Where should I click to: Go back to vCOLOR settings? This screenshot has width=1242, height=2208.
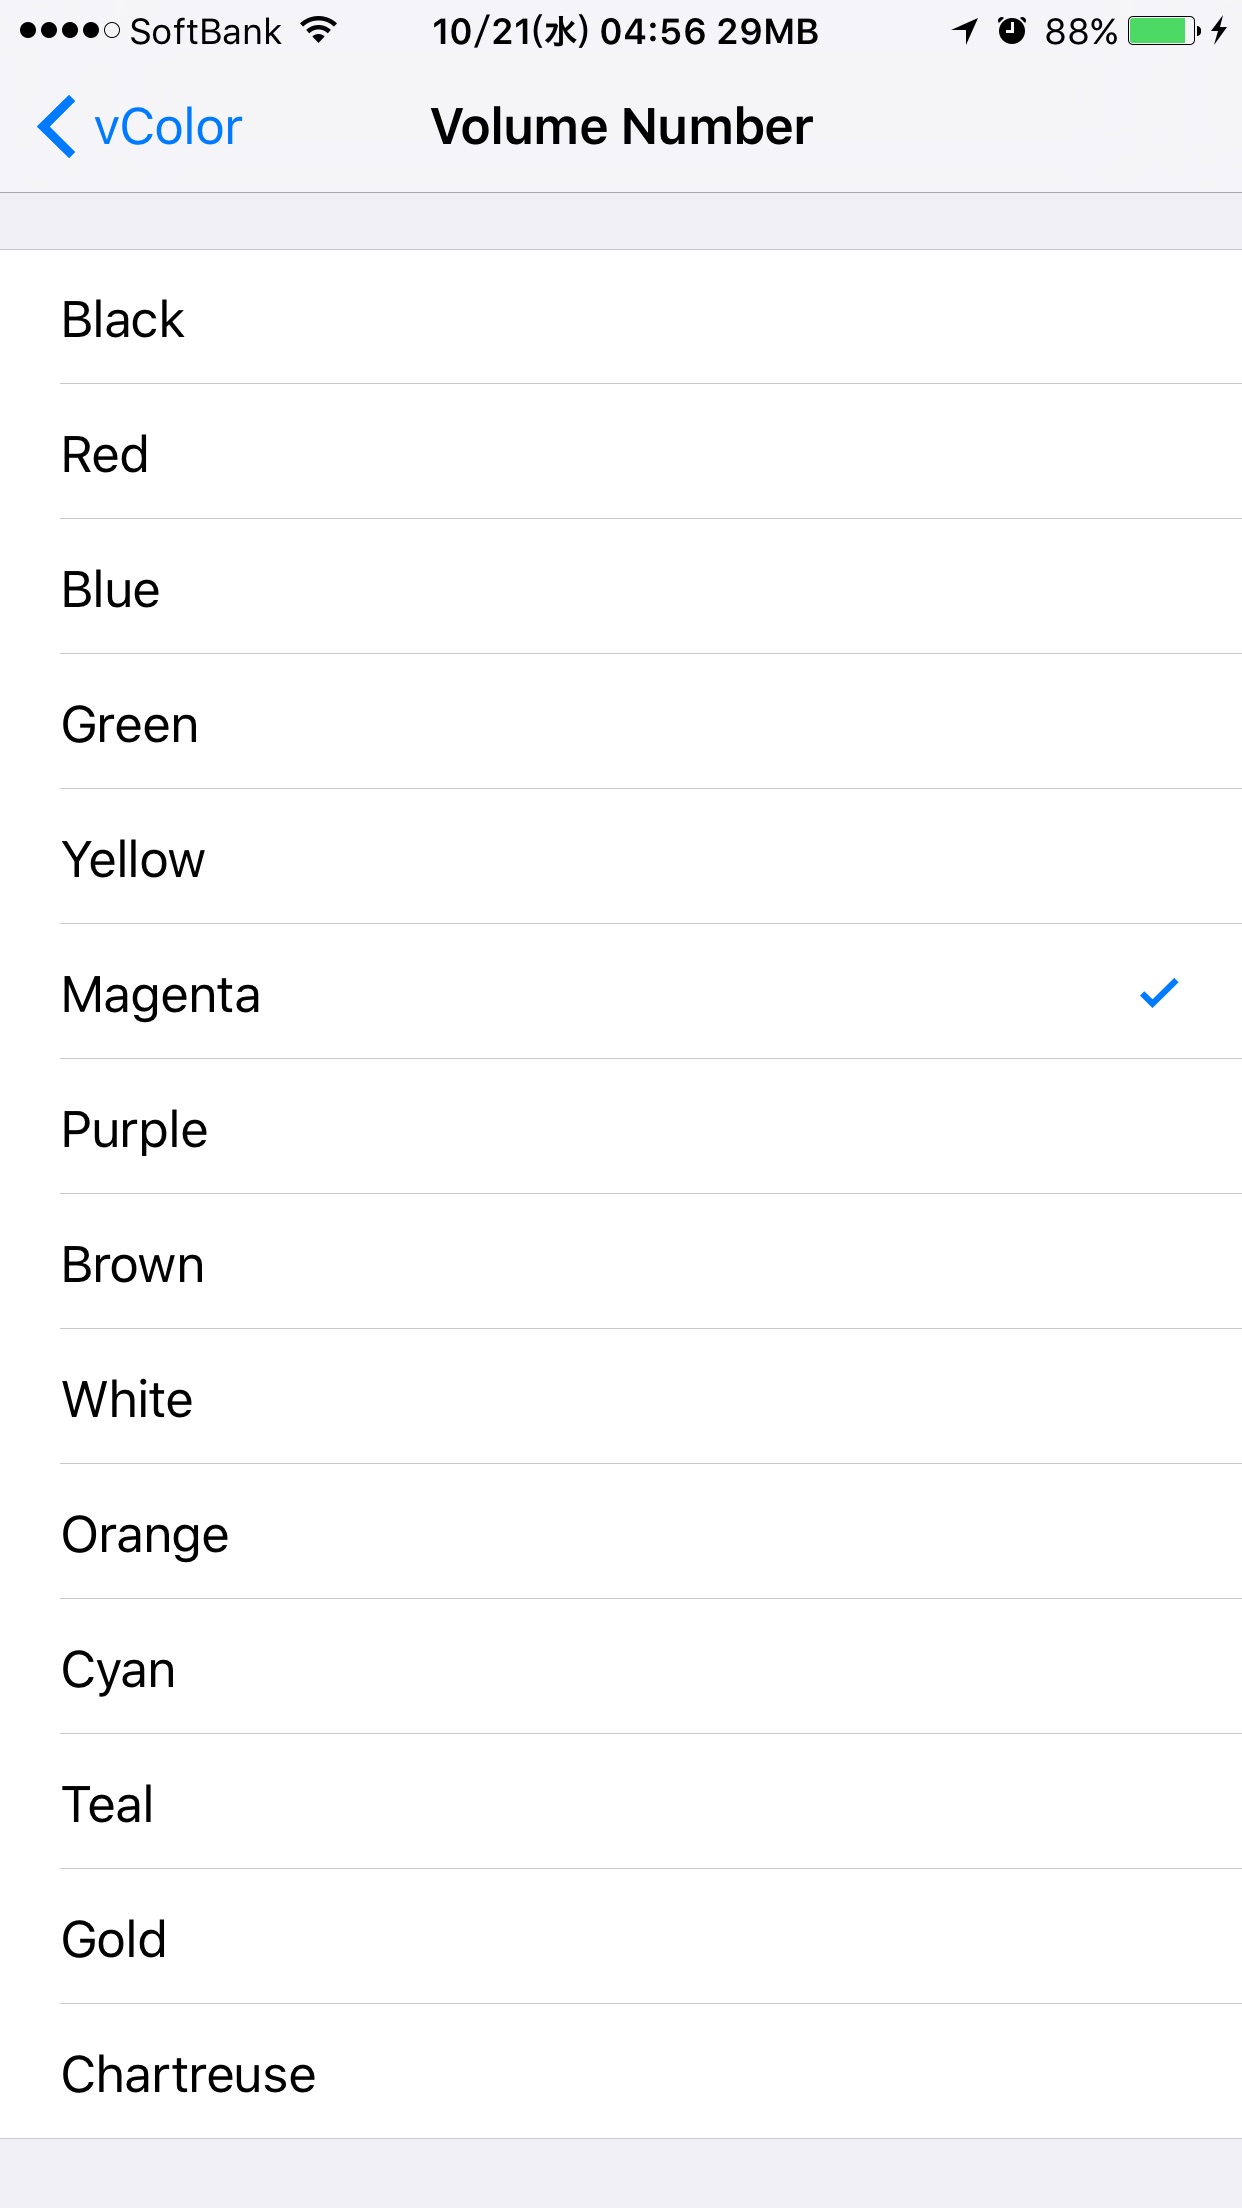(140, 127)
